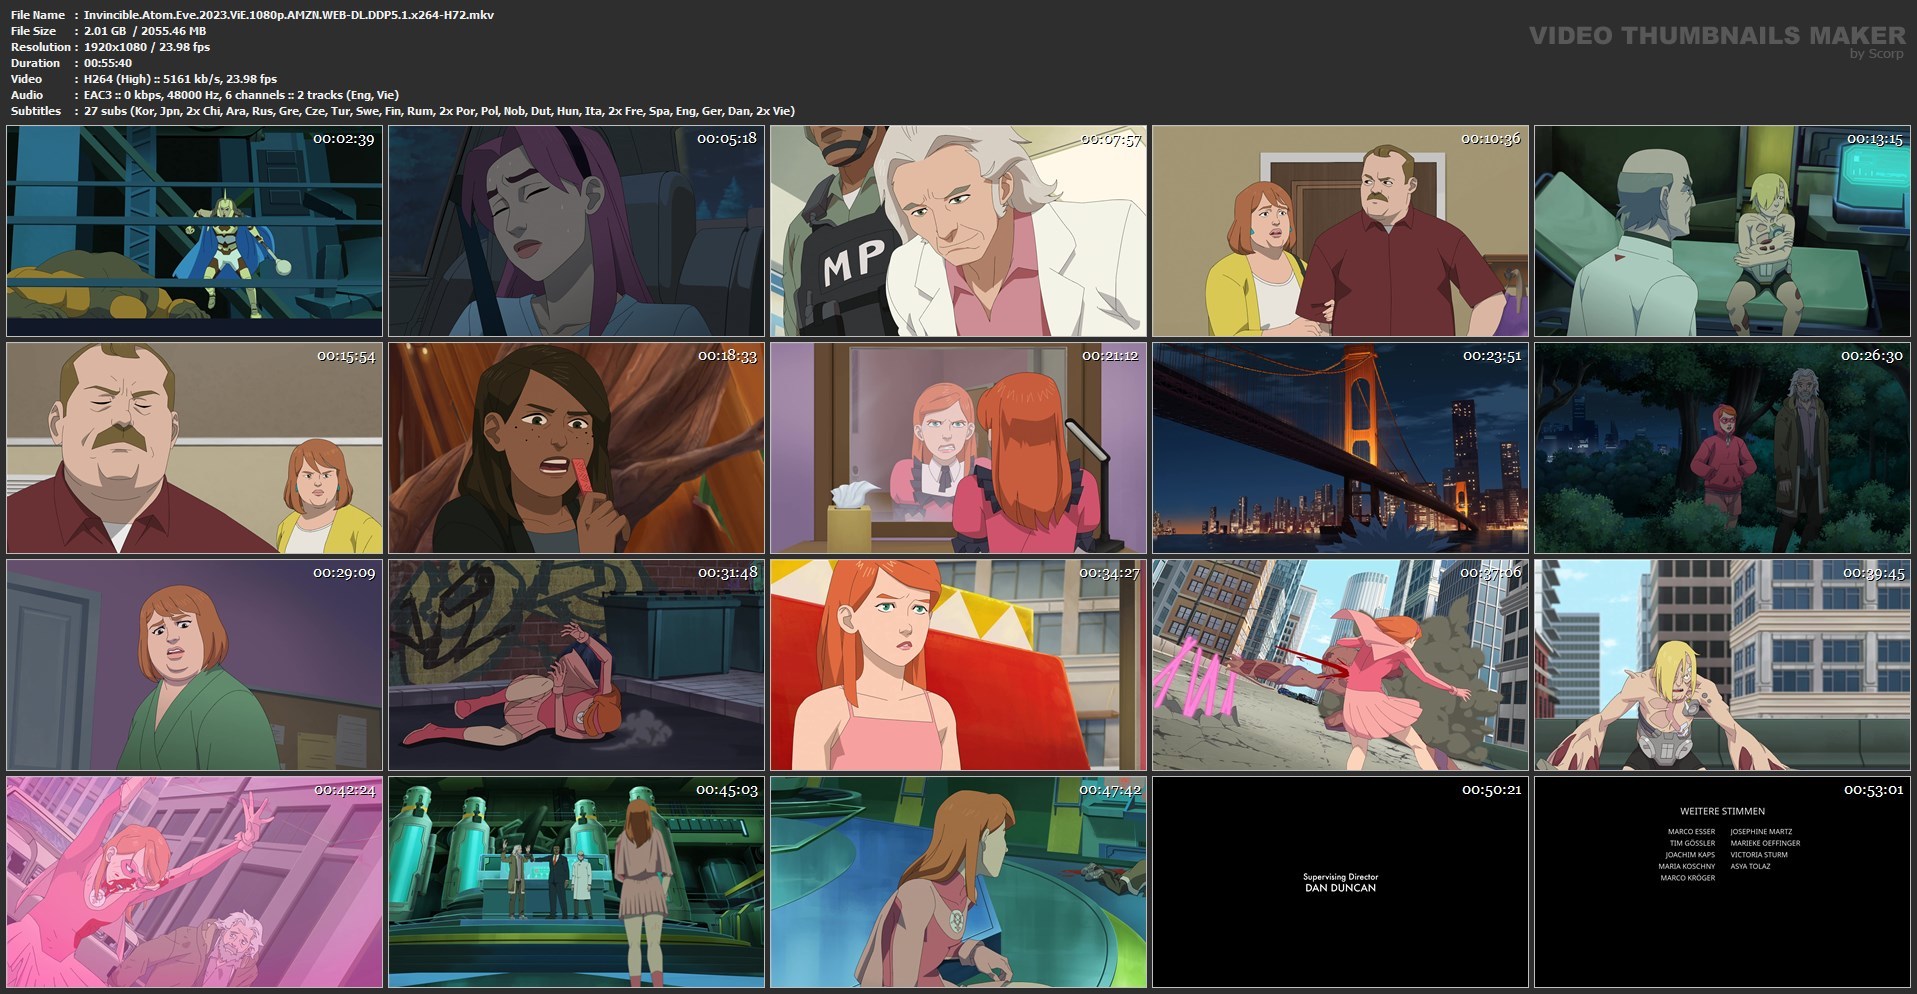The image size is (1917, 994).
Task: Click the thumbnail at 00:07:57
Action: point(959,231)
